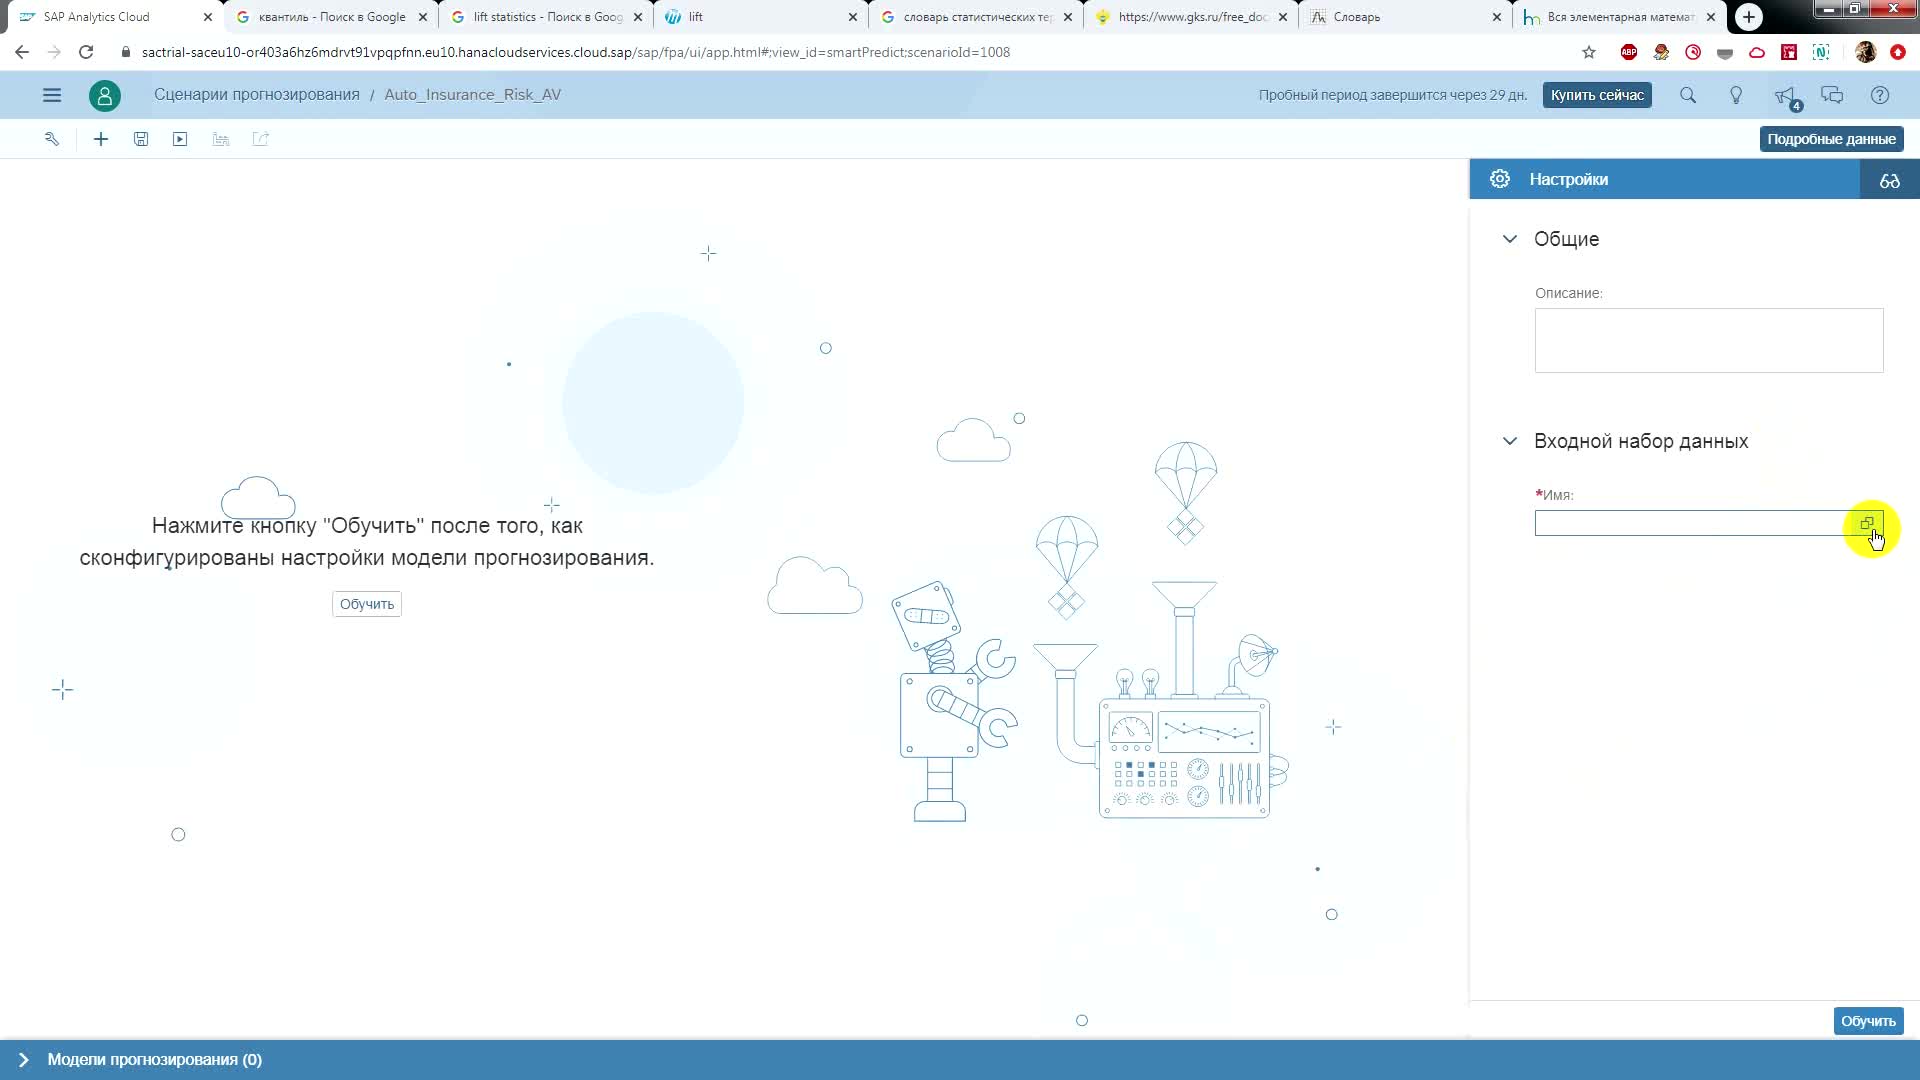Open Сценарии прогнозирования breadcrumb link
This screenshot has height=1080, width=1920.
(x=257, y=95)
